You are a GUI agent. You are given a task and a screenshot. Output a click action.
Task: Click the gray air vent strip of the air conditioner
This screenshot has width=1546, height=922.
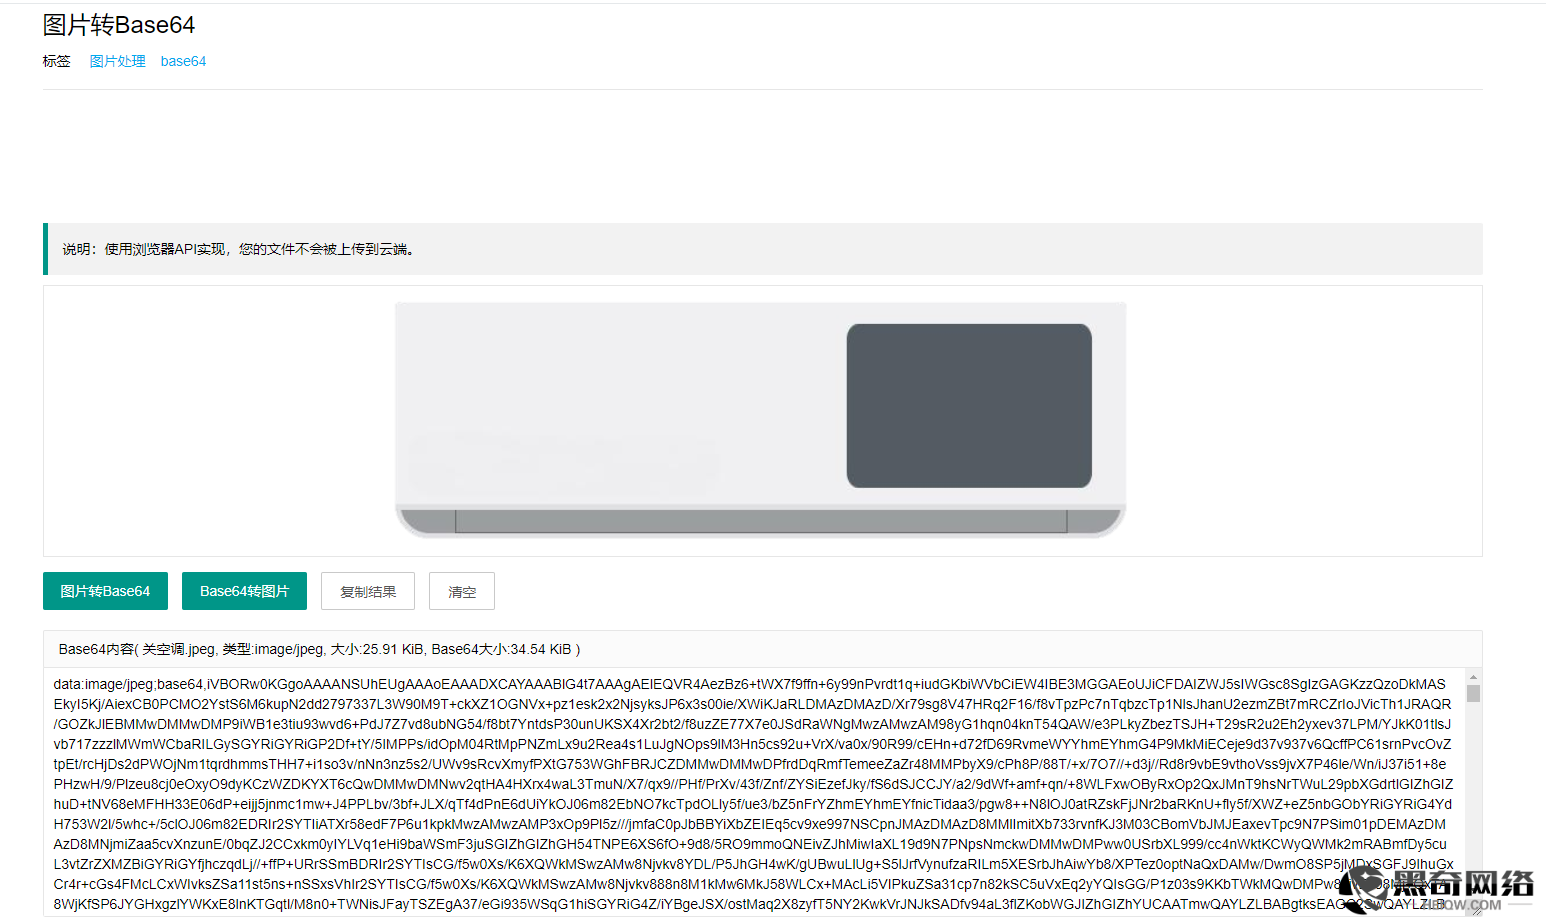761,521
